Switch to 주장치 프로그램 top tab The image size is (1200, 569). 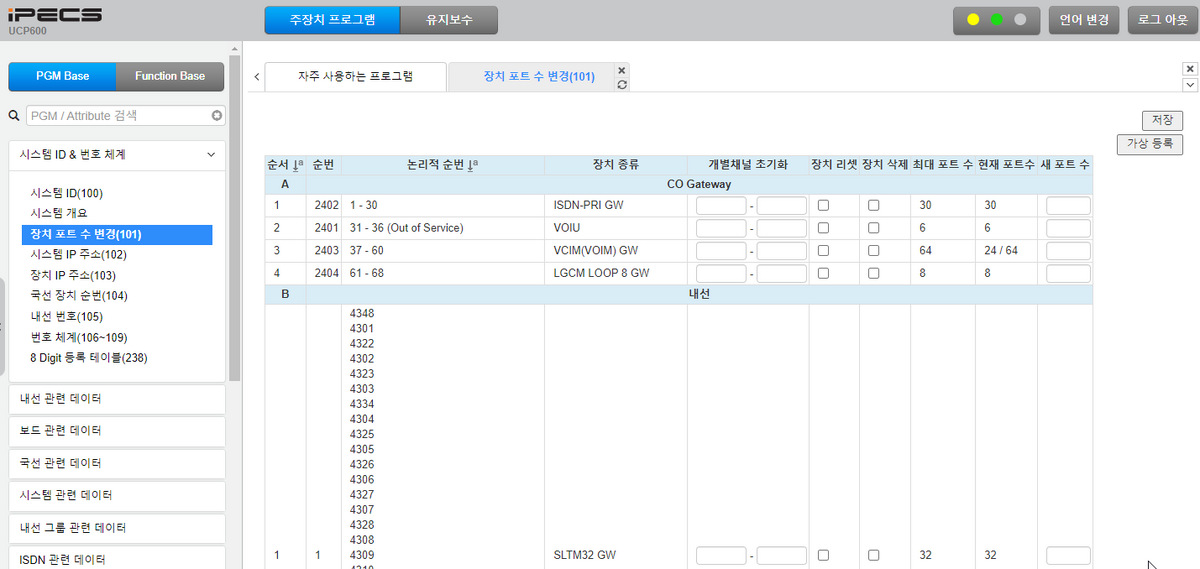332,20
